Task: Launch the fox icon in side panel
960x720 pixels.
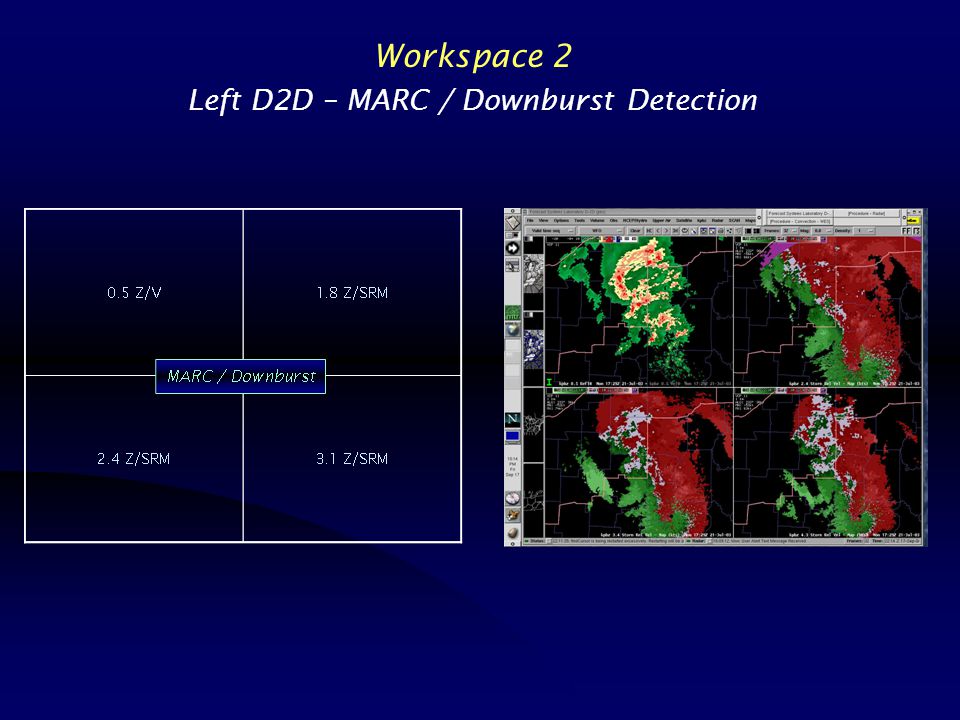Action: [x=512, y=516]
